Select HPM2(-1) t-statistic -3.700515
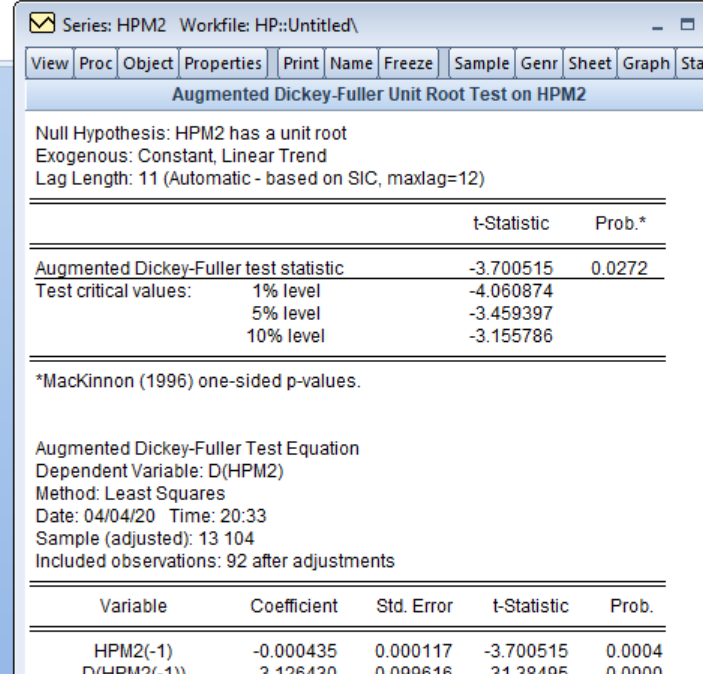Screen dimensions: 703x674 [x=526, y=651]
